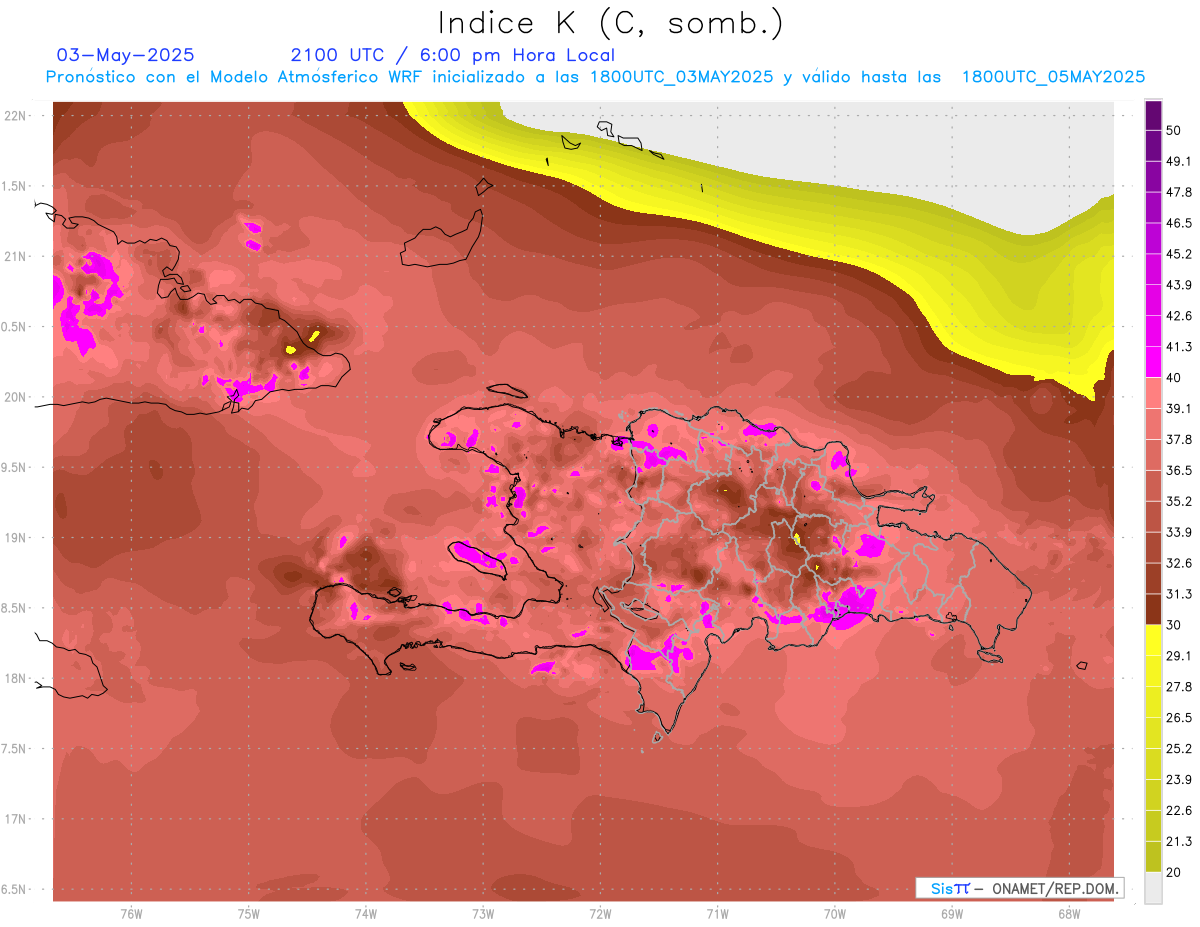Select the '33.9' legend value

1178,532
